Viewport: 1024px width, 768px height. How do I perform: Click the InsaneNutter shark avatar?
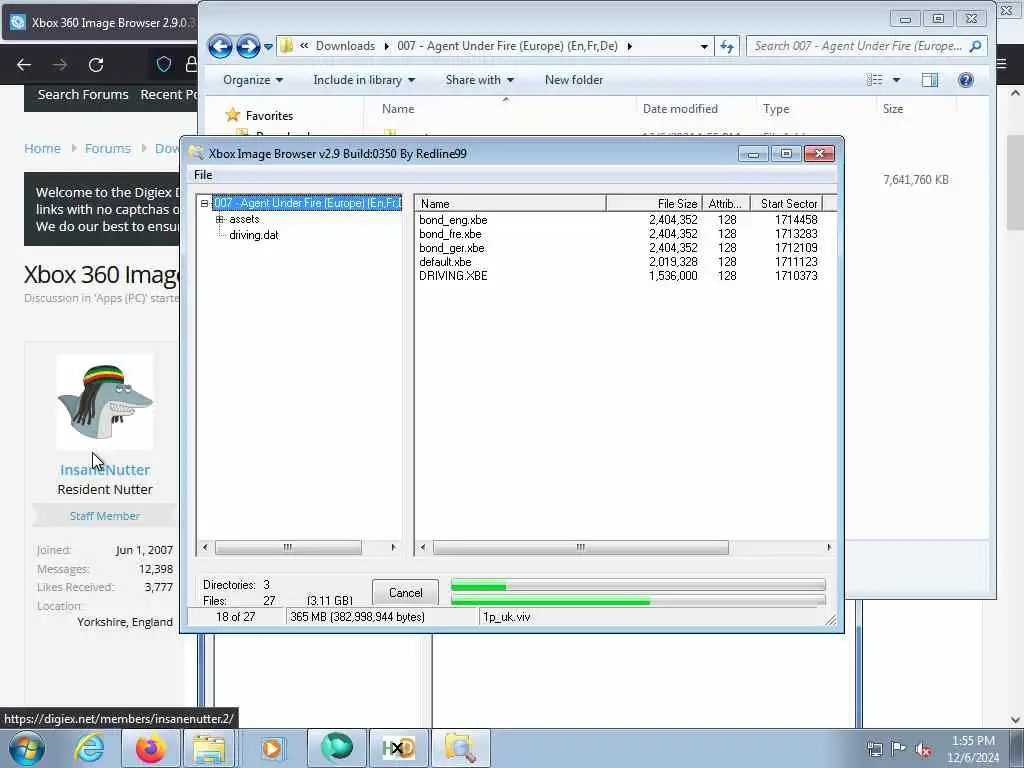pos(105,402)
